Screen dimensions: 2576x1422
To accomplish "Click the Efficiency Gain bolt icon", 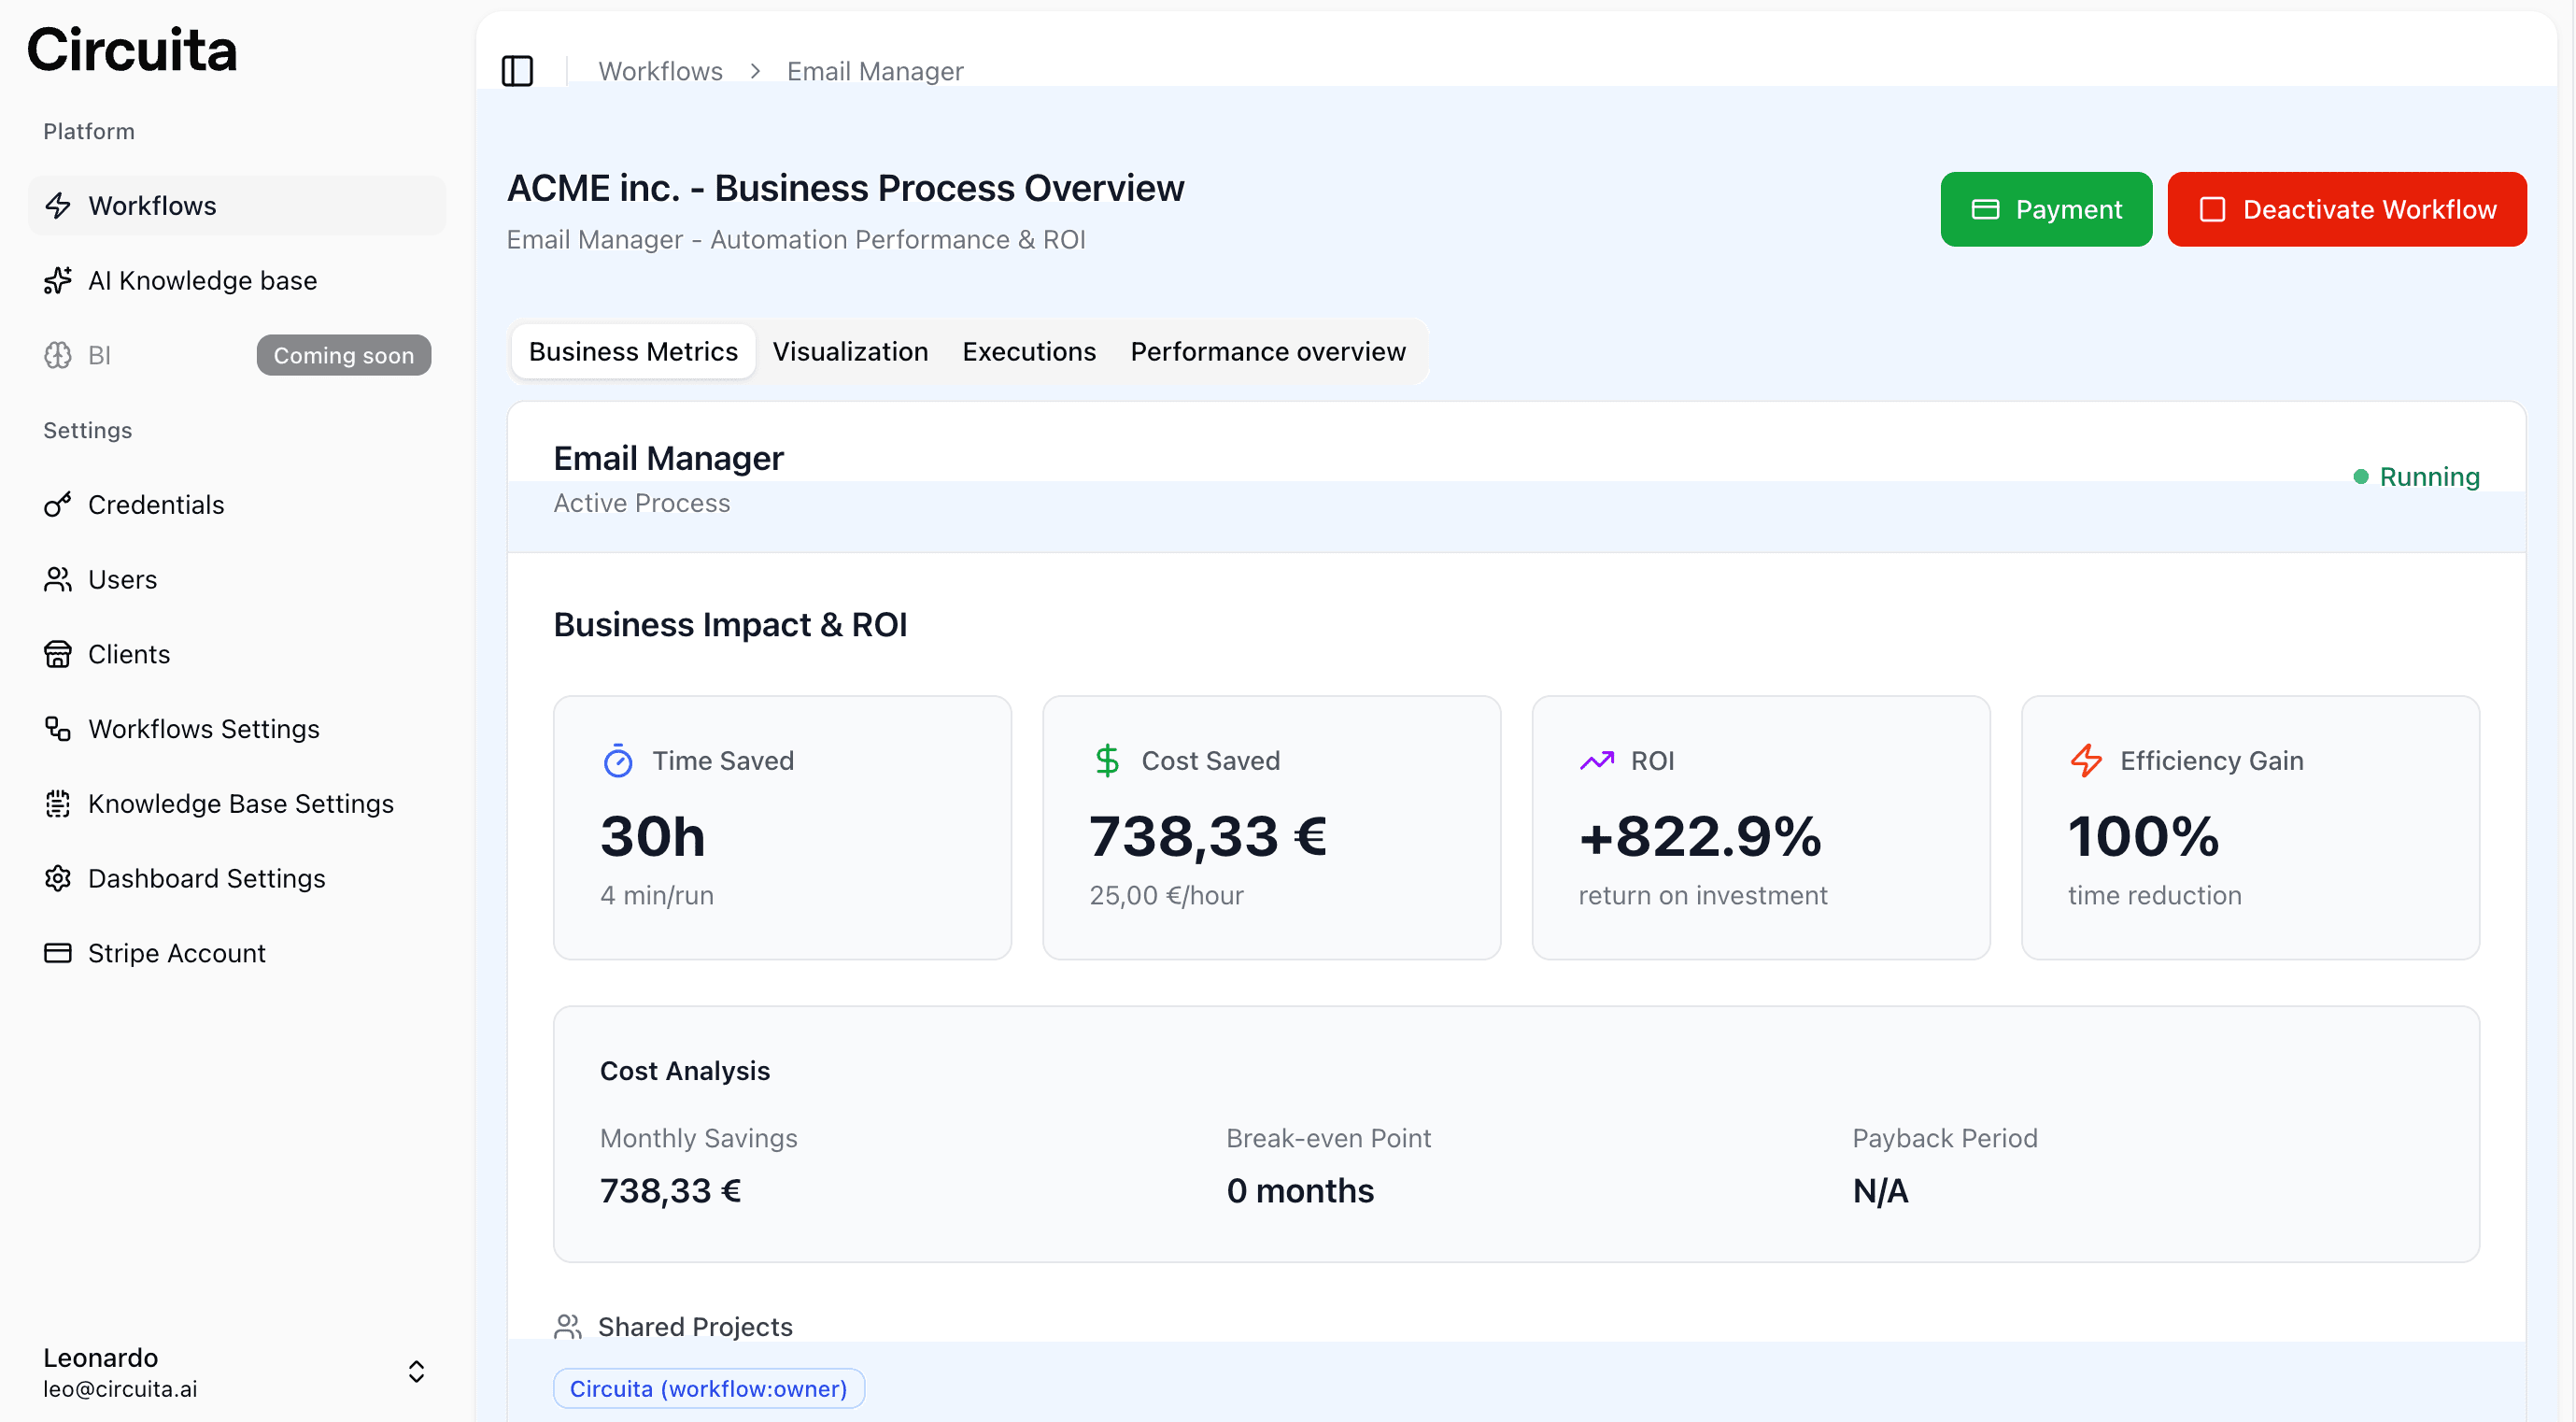I will click(2086, 761).
